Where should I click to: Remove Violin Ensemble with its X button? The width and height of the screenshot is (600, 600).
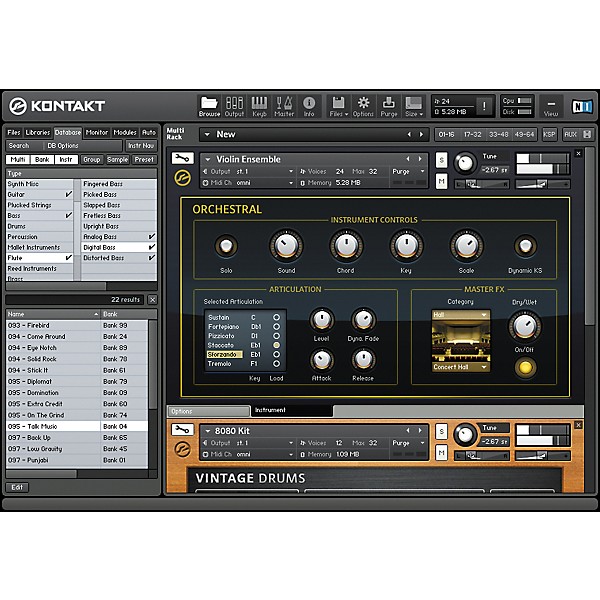point(579,153)
